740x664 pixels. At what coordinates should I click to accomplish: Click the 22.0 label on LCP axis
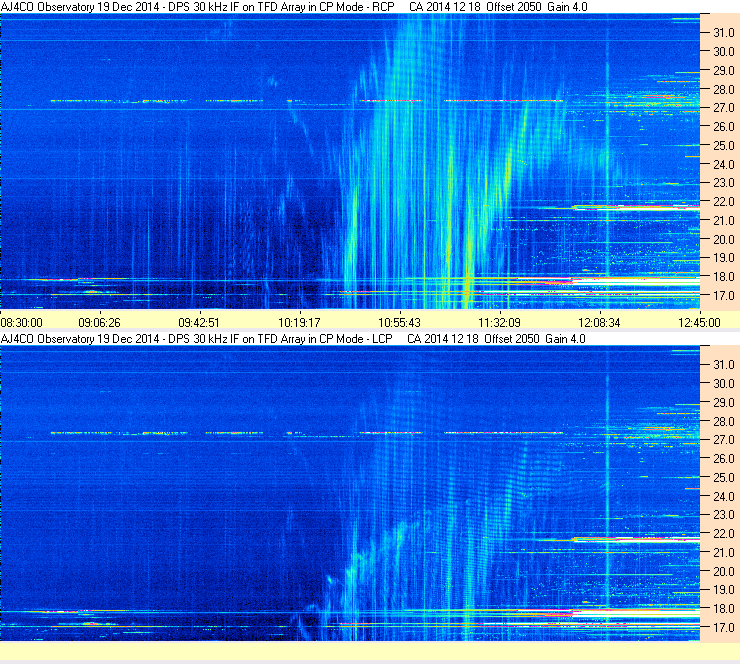pos(724,534)
